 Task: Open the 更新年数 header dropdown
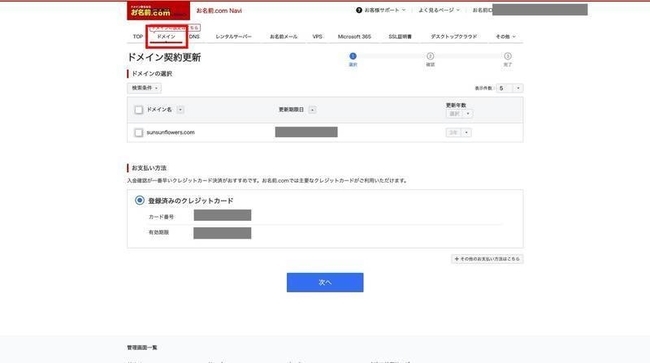tap(459, 114)
